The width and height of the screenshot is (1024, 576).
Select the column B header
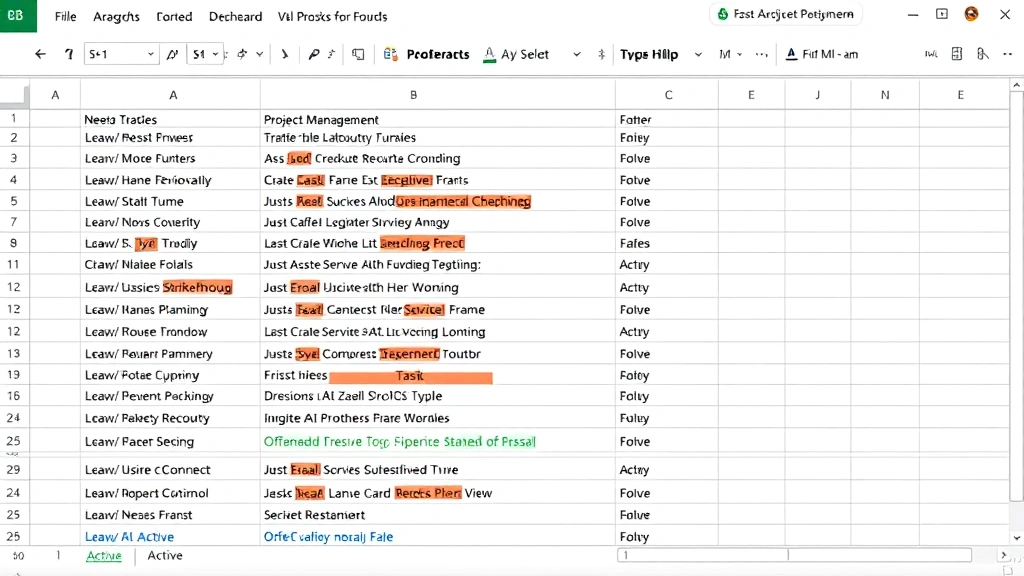pos(413,94)
